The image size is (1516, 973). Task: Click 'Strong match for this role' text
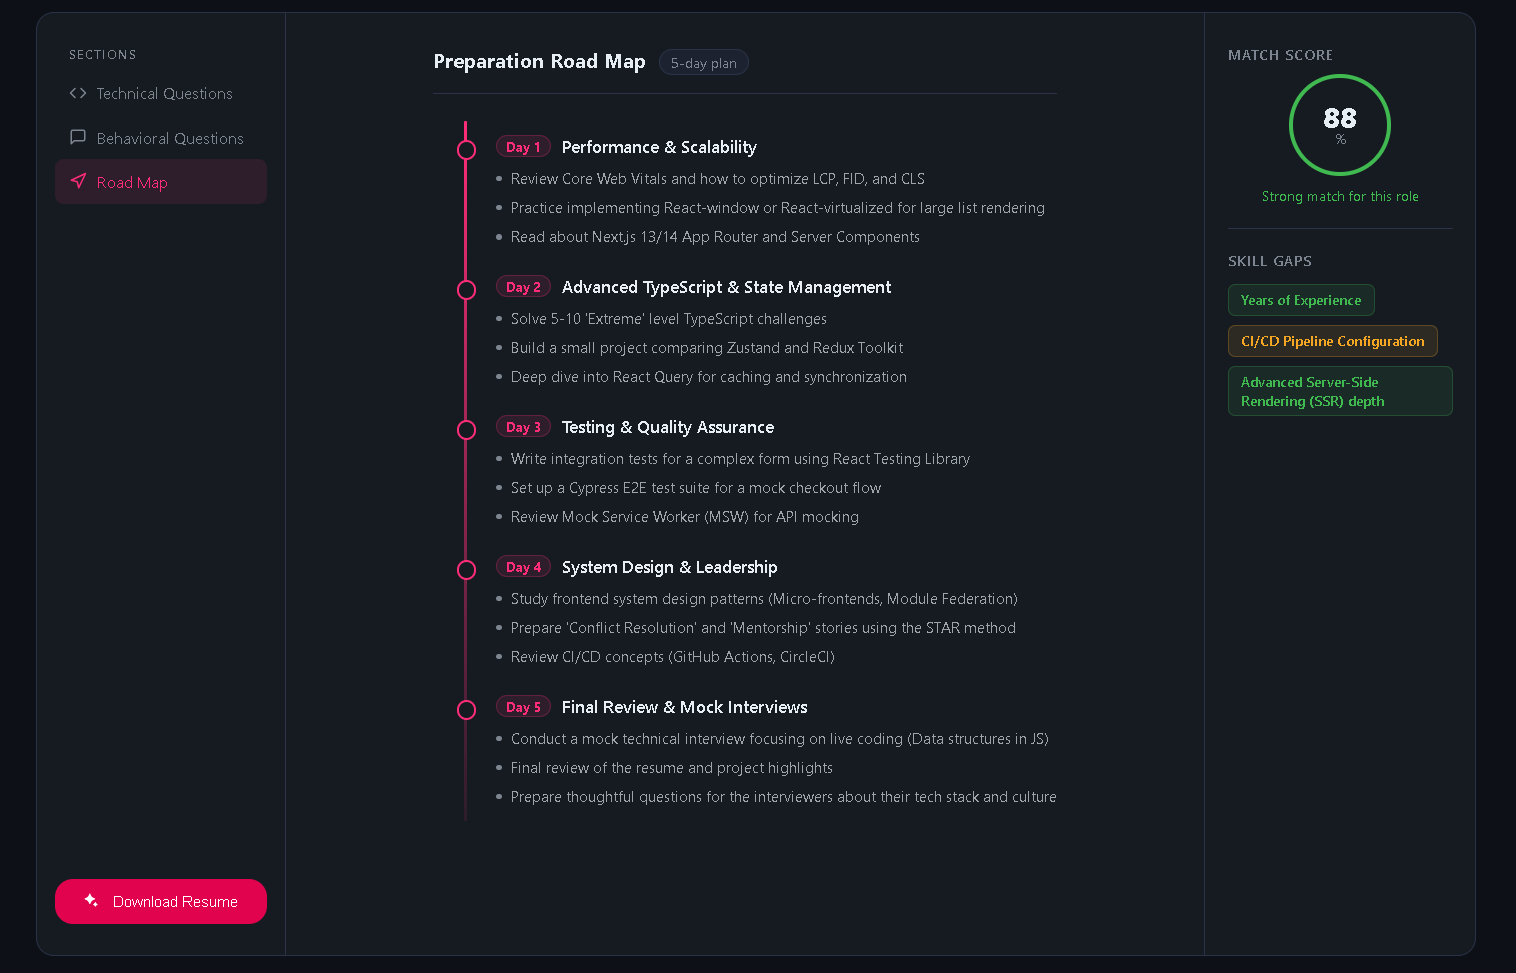[1340, 197]
